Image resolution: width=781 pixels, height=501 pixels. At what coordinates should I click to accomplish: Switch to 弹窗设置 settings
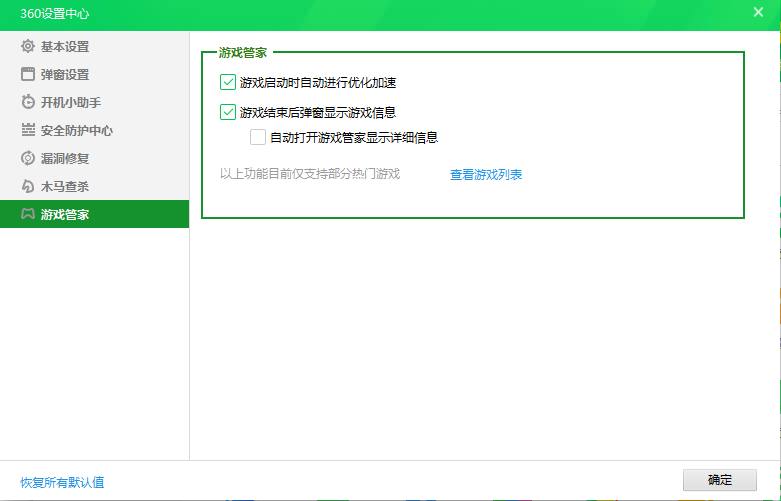tap(95, 74)
